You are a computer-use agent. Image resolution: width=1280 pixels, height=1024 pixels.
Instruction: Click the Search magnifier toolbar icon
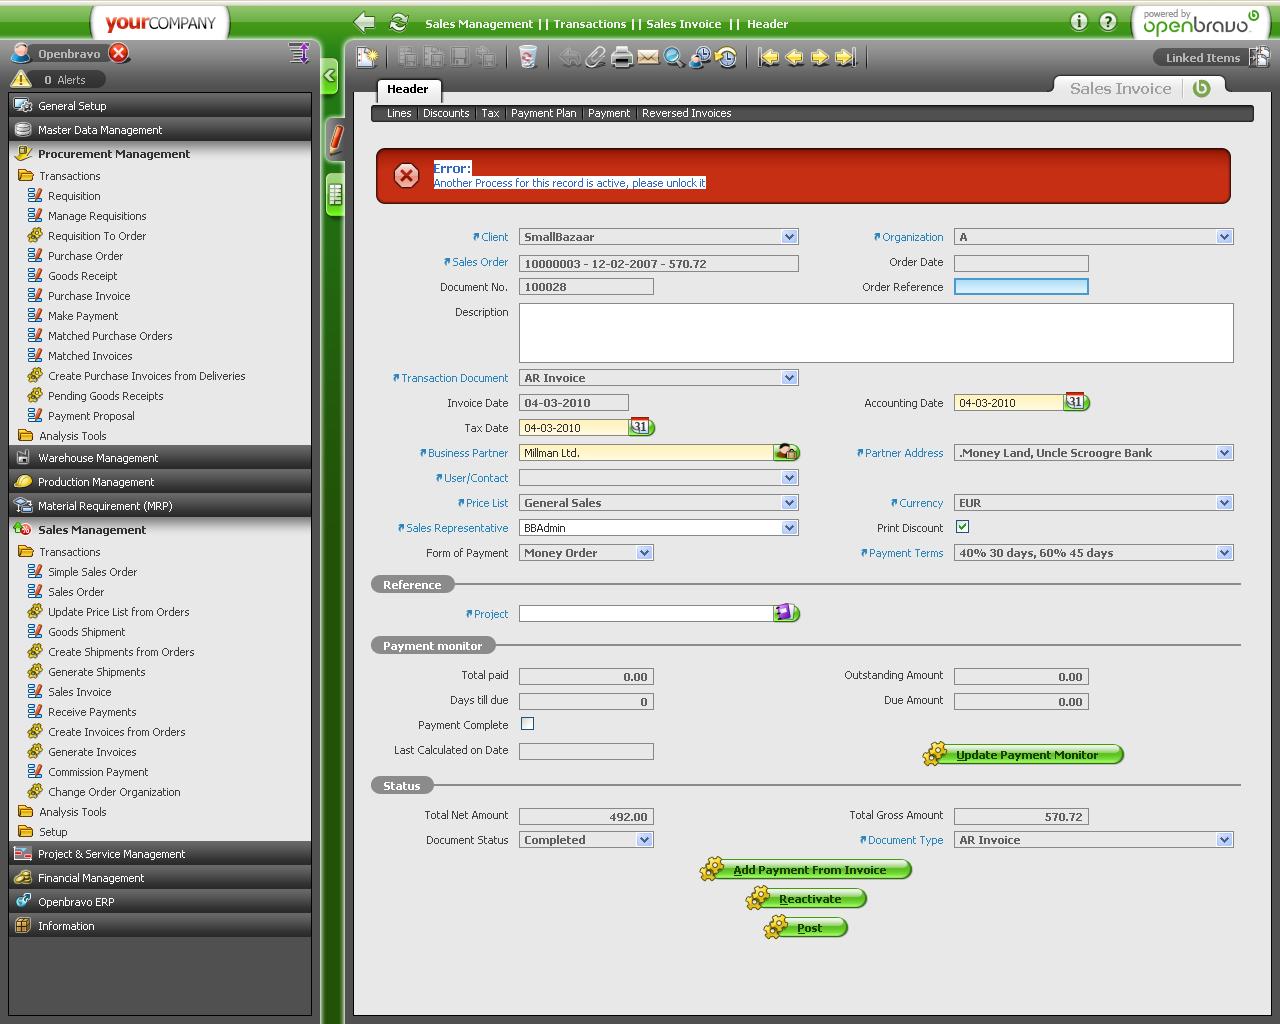coord(674,58)
